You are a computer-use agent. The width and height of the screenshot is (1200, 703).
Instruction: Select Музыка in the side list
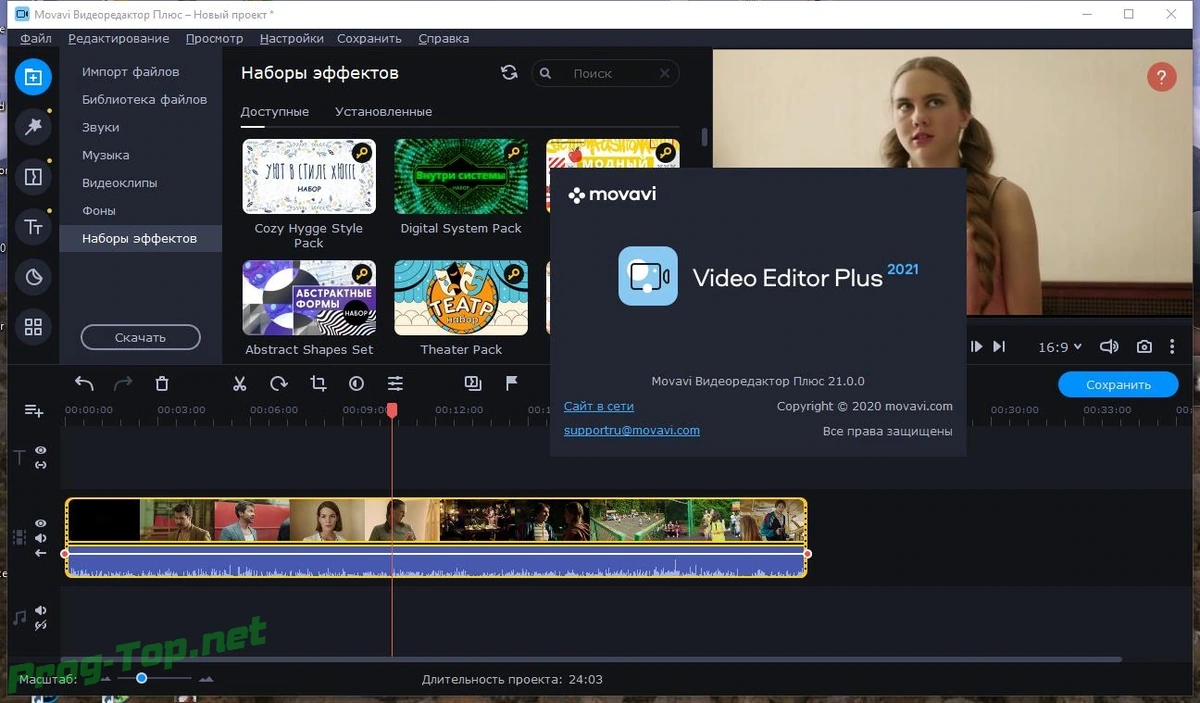140,155
